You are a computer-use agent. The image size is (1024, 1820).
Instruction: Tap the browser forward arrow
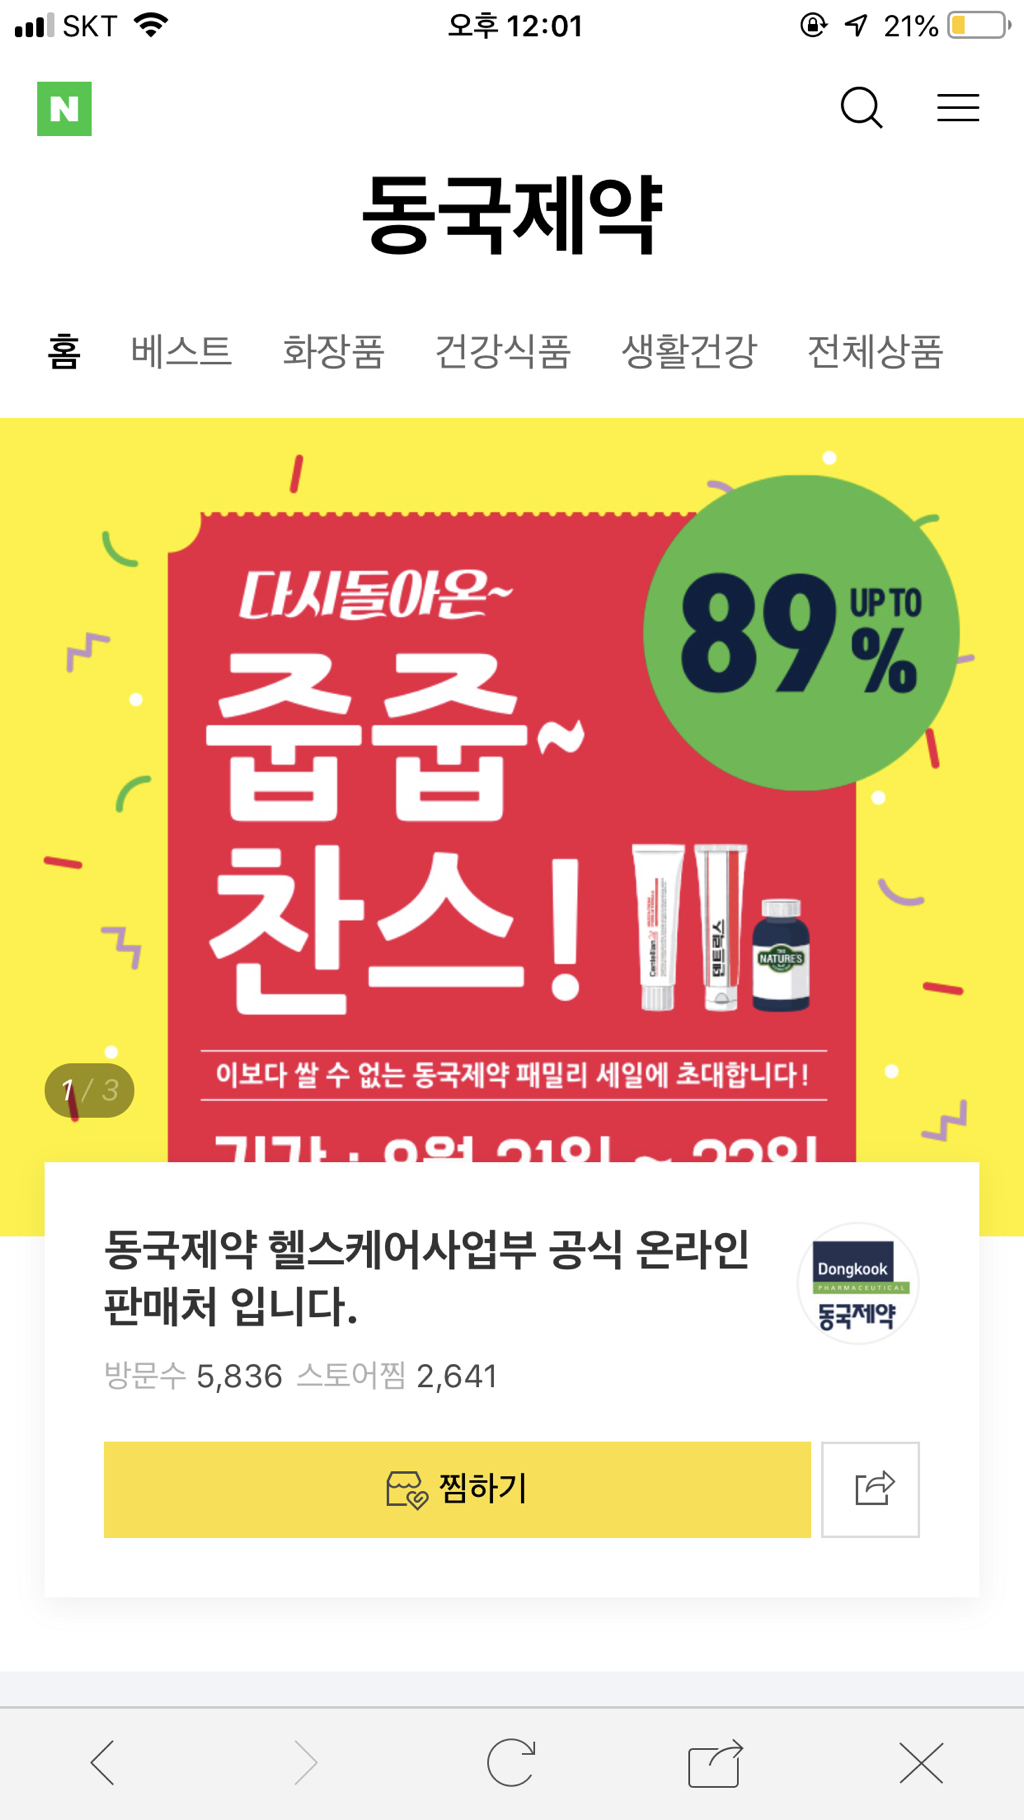[306, 1762]
